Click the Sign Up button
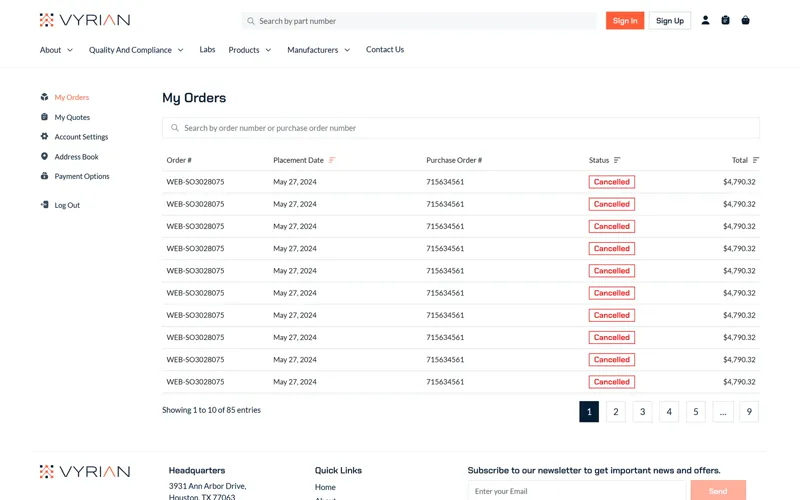 [670, 20]
